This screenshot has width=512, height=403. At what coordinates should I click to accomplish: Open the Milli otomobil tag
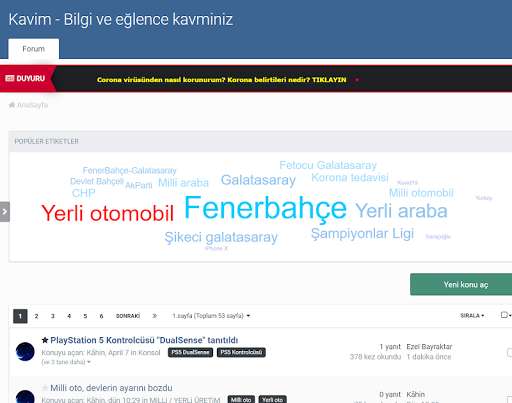coord(421,193)
